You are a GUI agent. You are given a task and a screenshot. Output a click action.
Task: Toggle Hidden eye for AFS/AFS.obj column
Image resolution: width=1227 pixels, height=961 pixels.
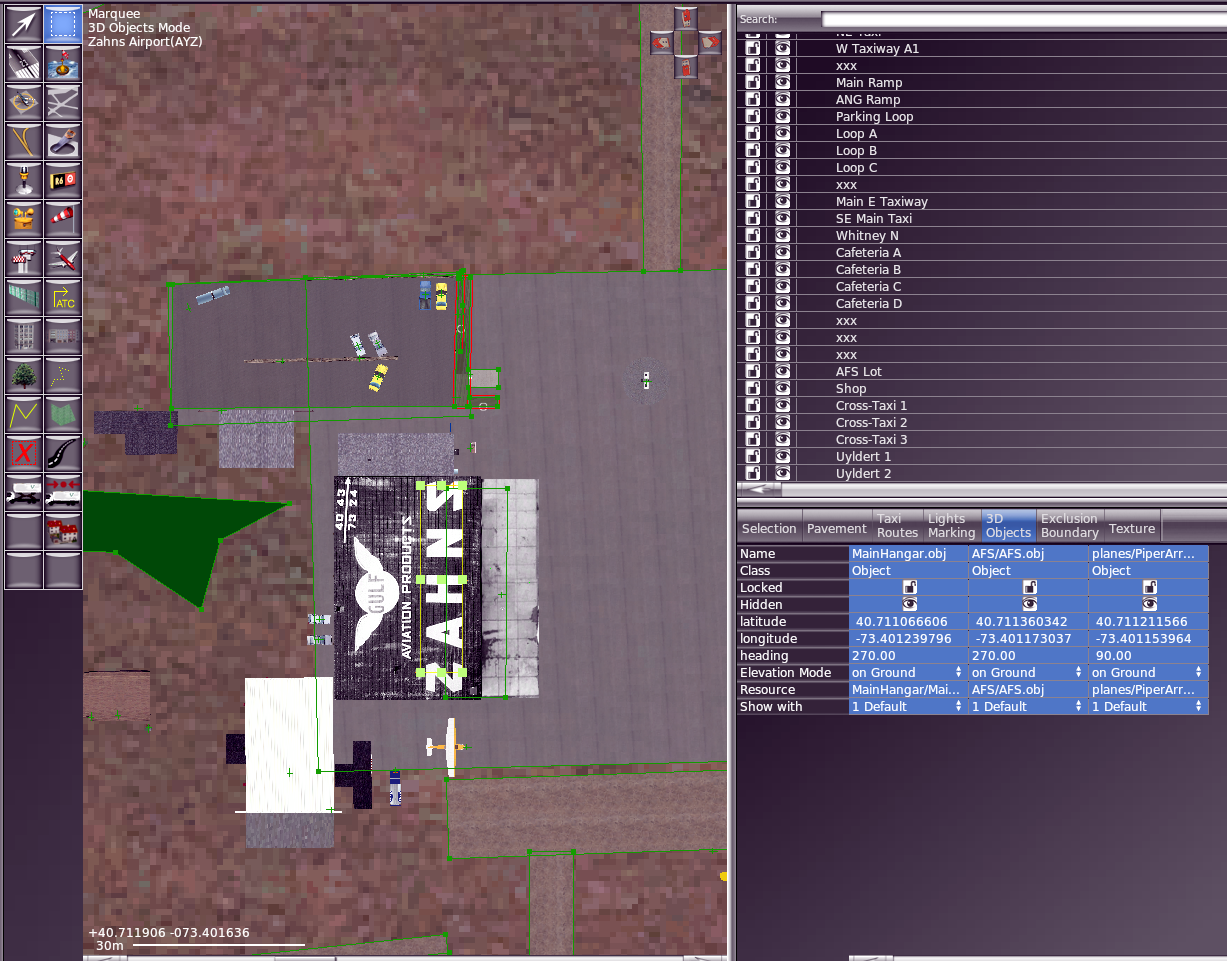tap(1030, 605)
